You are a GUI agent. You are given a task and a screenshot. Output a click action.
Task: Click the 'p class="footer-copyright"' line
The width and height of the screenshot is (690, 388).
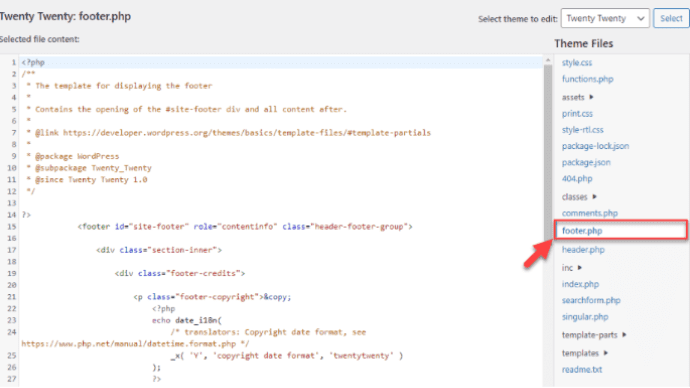click(x=212, y=297)
